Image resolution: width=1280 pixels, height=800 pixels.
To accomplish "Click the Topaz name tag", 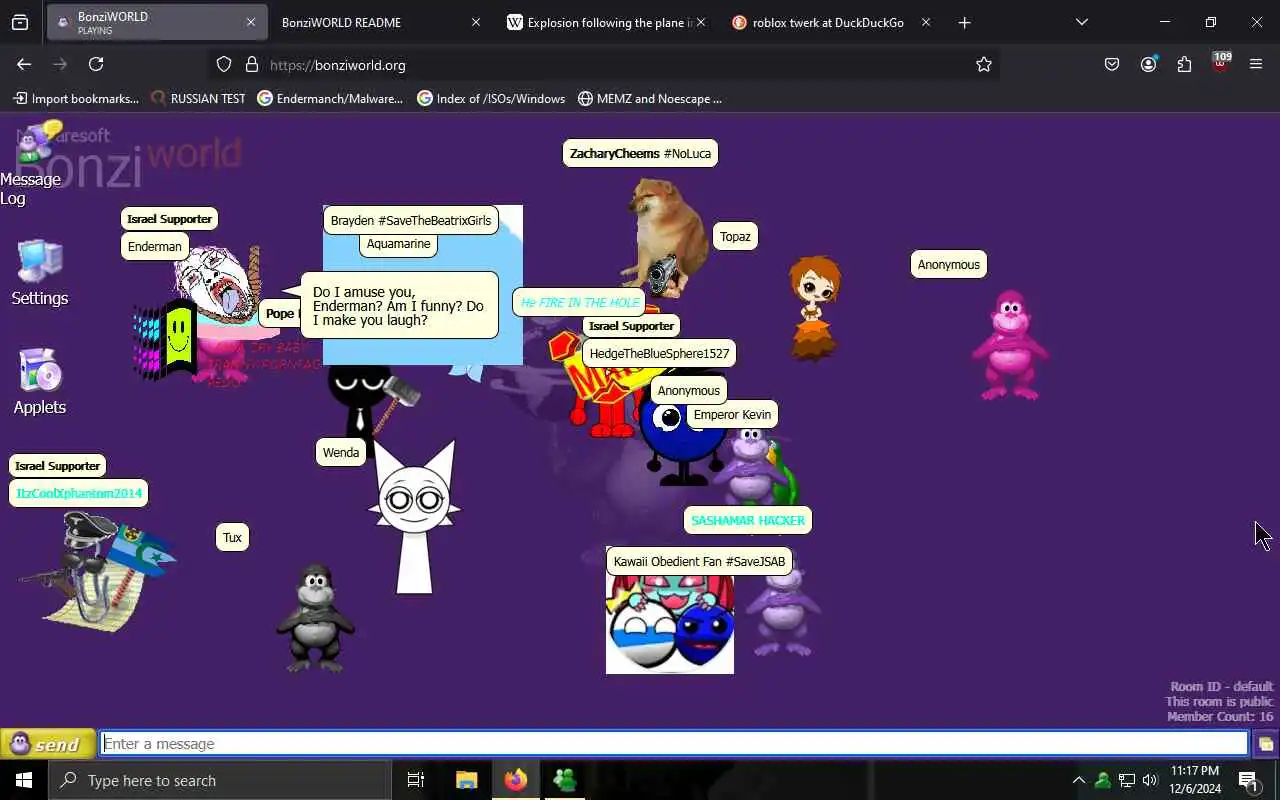I will 735,237.
